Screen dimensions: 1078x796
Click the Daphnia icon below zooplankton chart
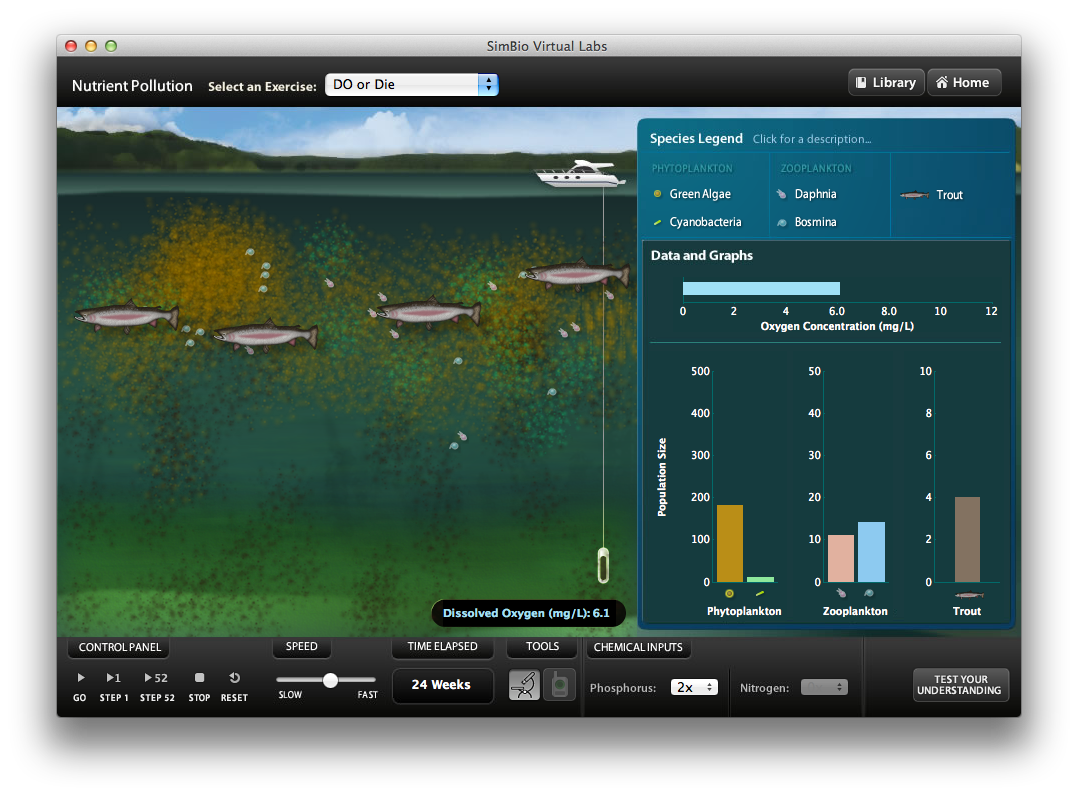(841, 593)
